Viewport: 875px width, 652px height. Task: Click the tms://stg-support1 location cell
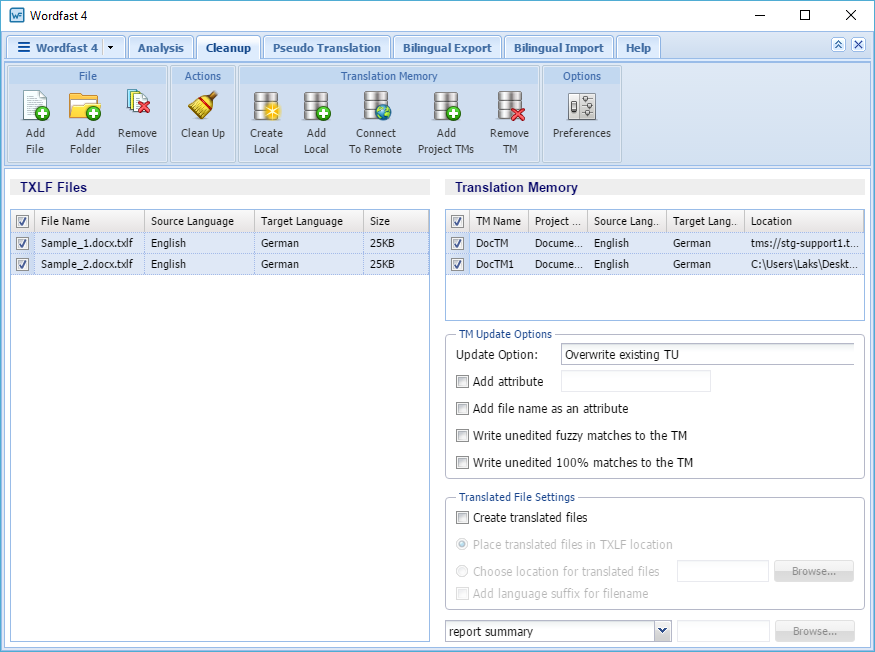(x=805, y=243)
